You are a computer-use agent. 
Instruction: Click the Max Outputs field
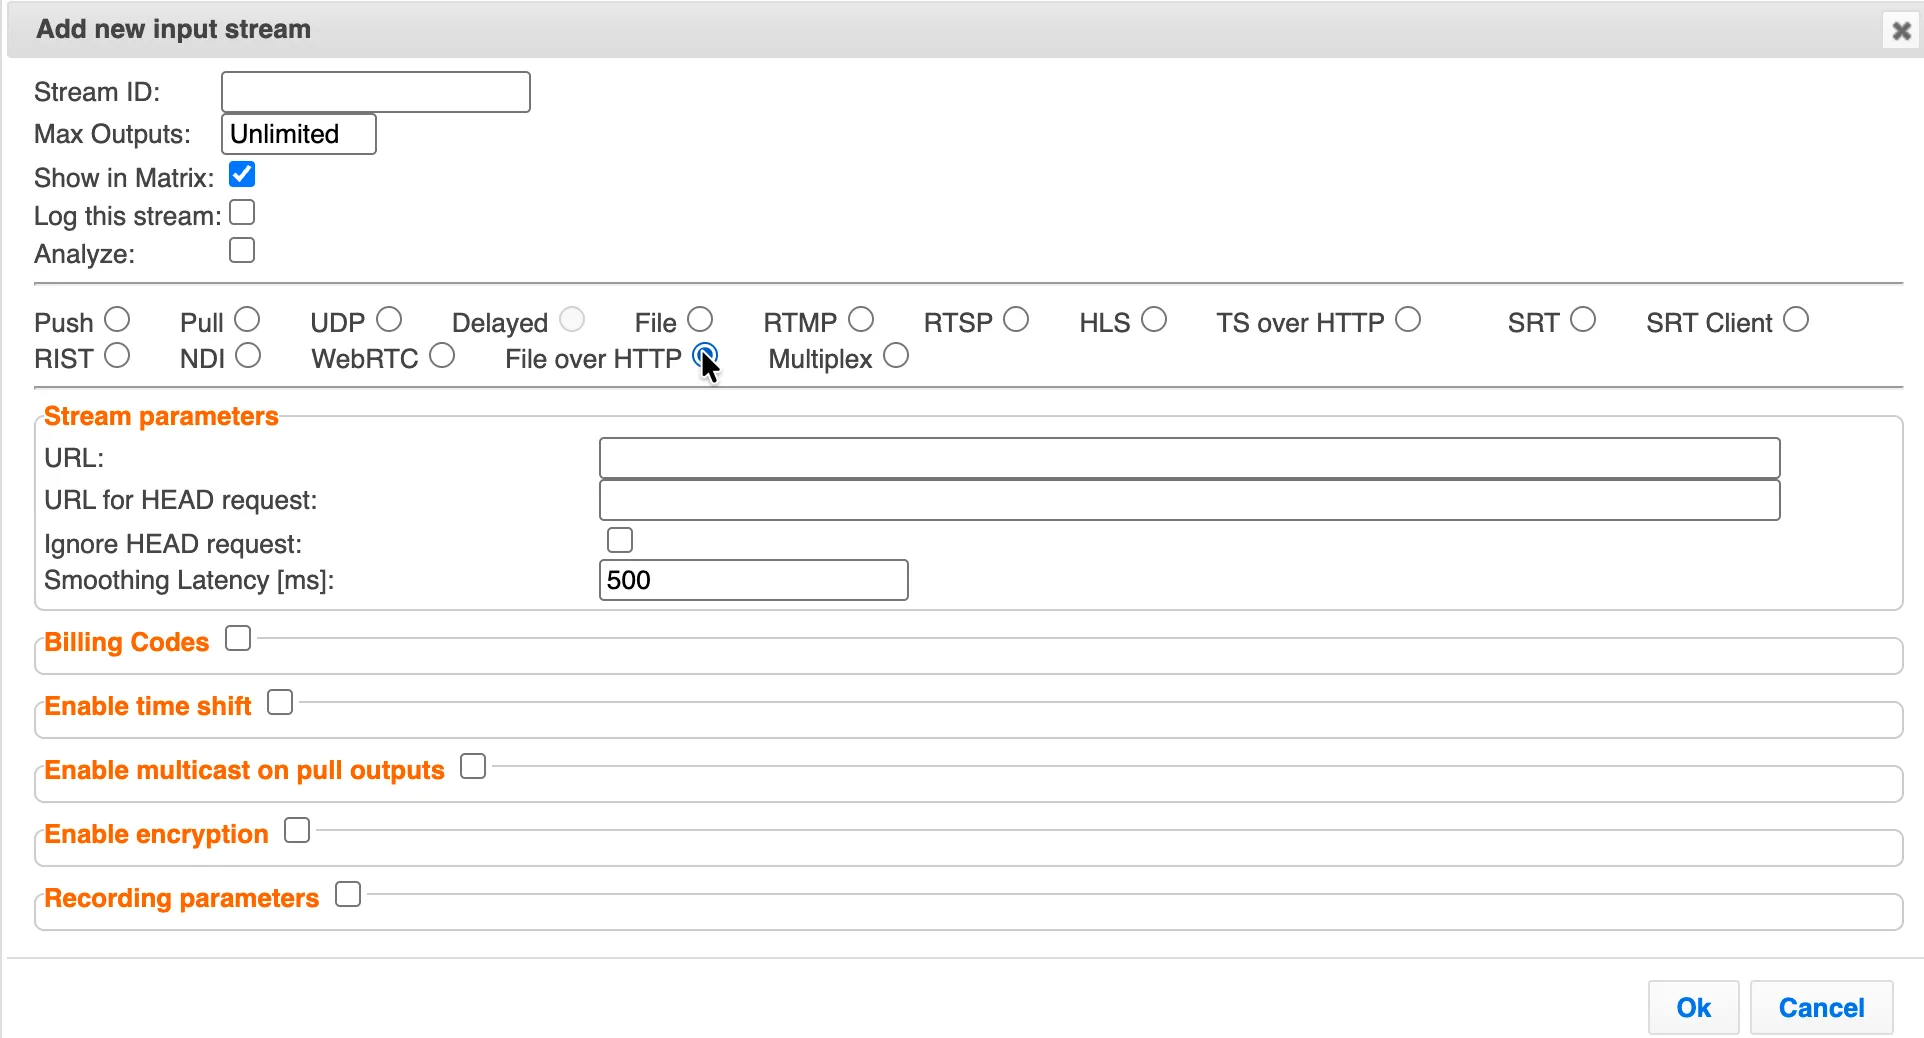coord(298,134)
